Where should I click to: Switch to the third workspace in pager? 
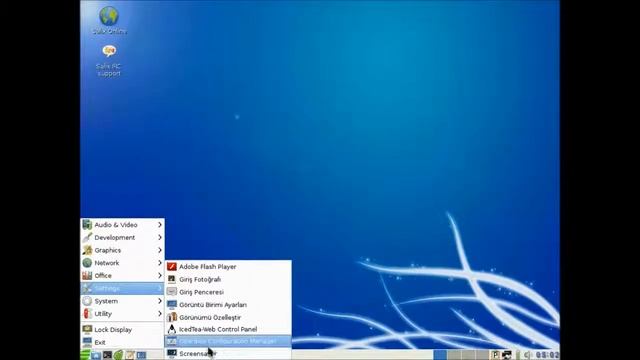tap(468, 355)
